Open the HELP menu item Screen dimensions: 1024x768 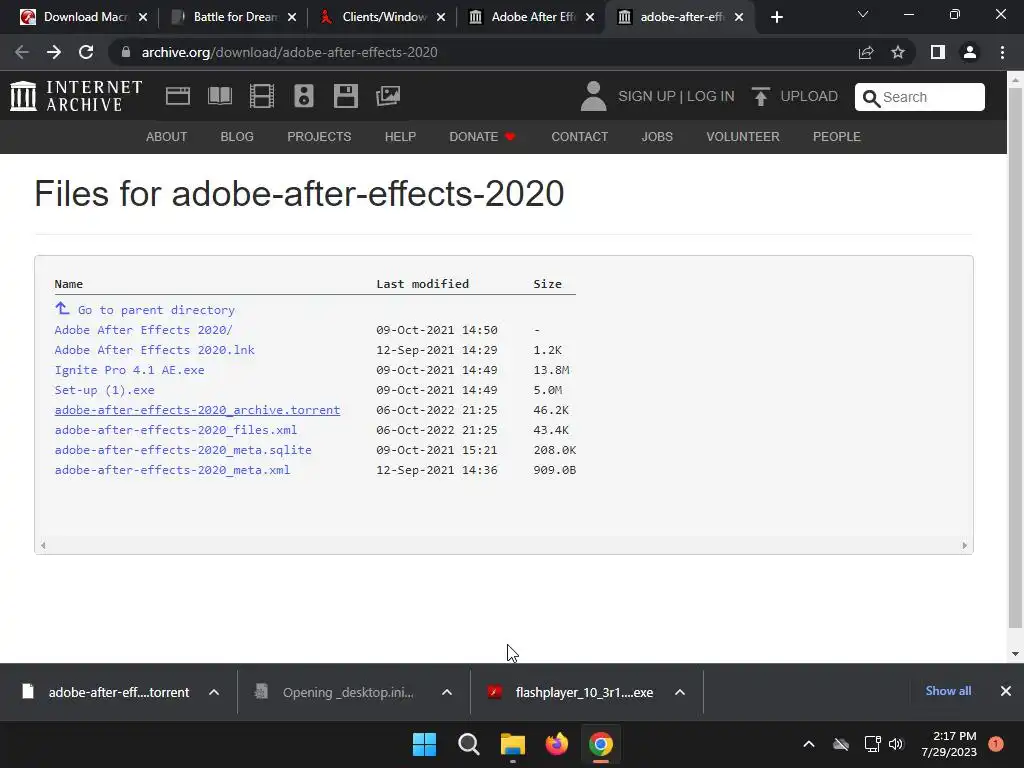pyautogui.click(x=400, y=136)
